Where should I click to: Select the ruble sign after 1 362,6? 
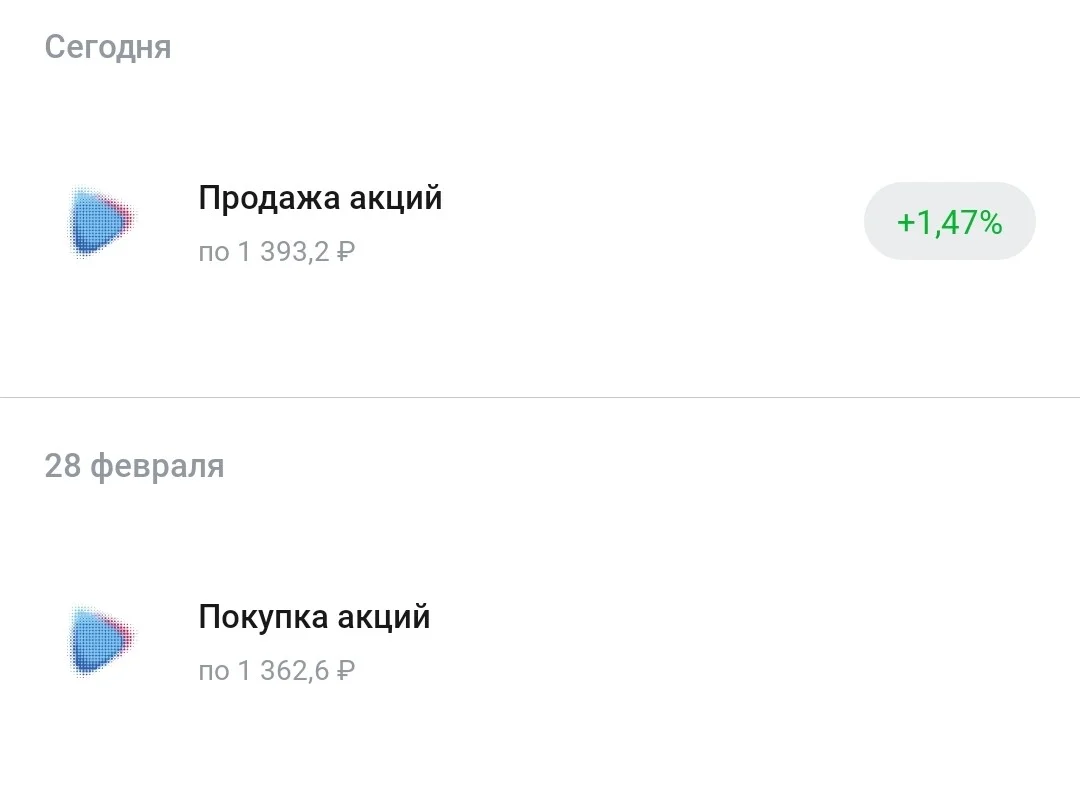coord(346,671)
